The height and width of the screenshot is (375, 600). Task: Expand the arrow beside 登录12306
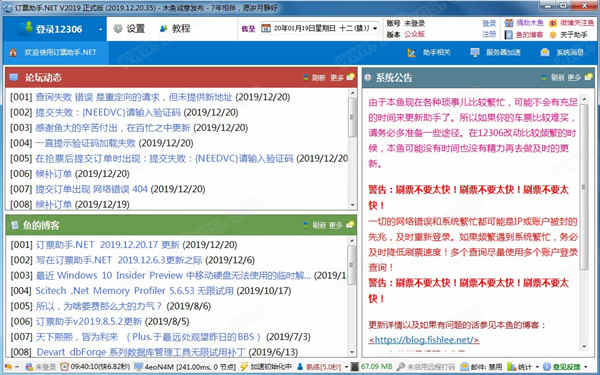pyautogui.click(x=100, y=29)
